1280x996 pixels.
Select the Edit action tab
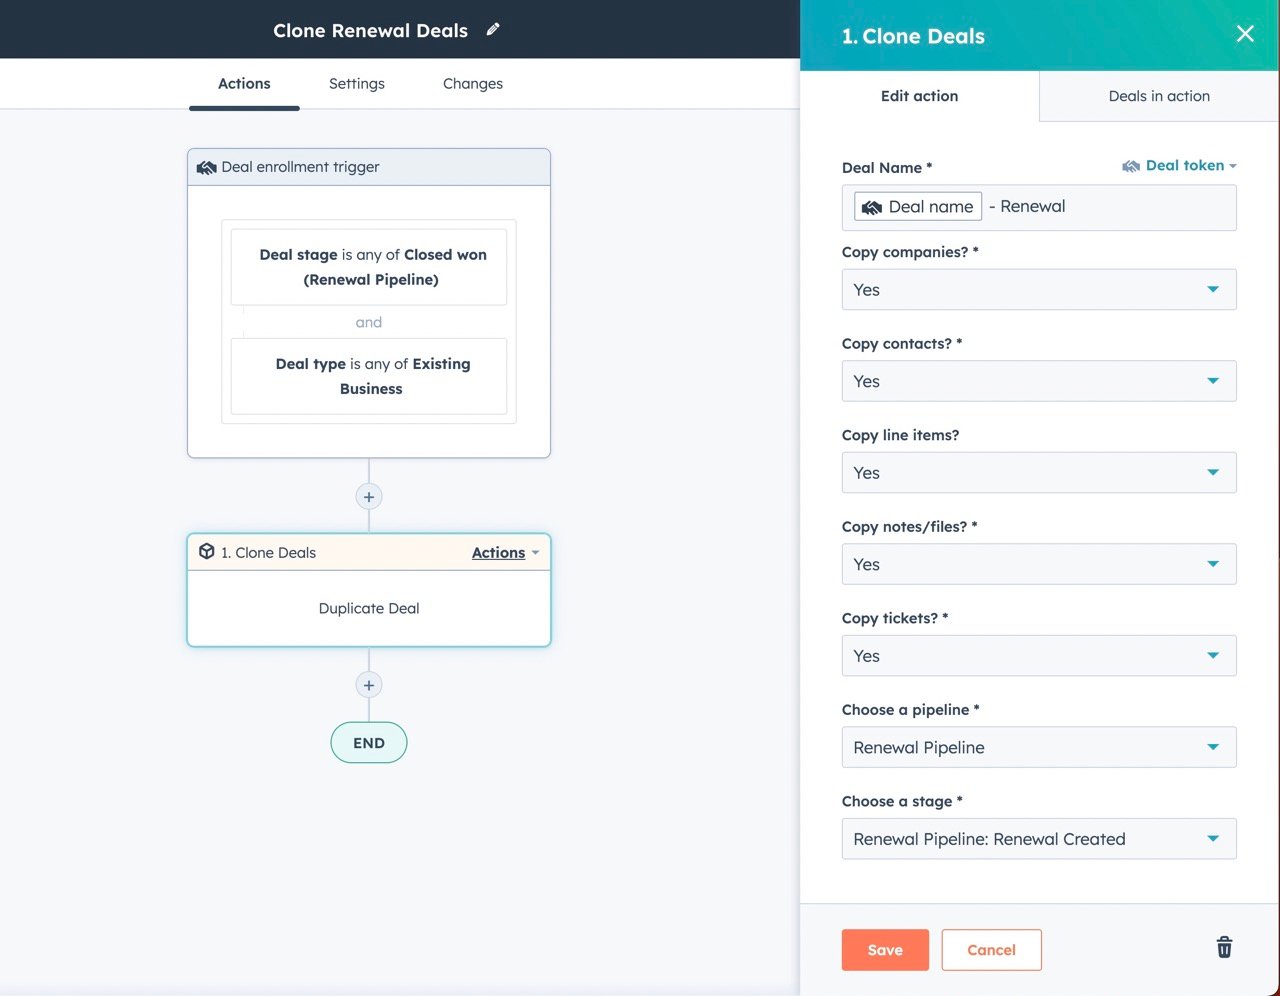pyautogui.click(x=919, y=96)
